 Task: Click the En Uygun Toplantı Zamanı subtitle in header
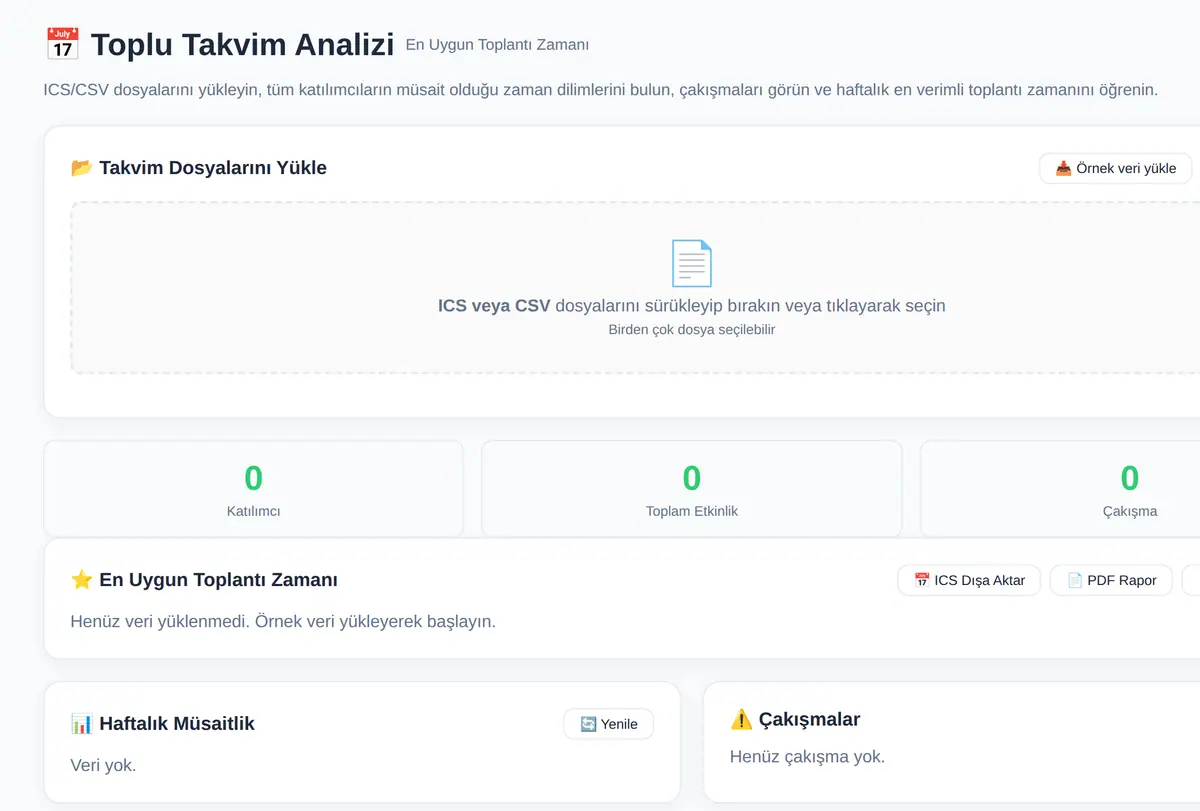click(497, 45)
